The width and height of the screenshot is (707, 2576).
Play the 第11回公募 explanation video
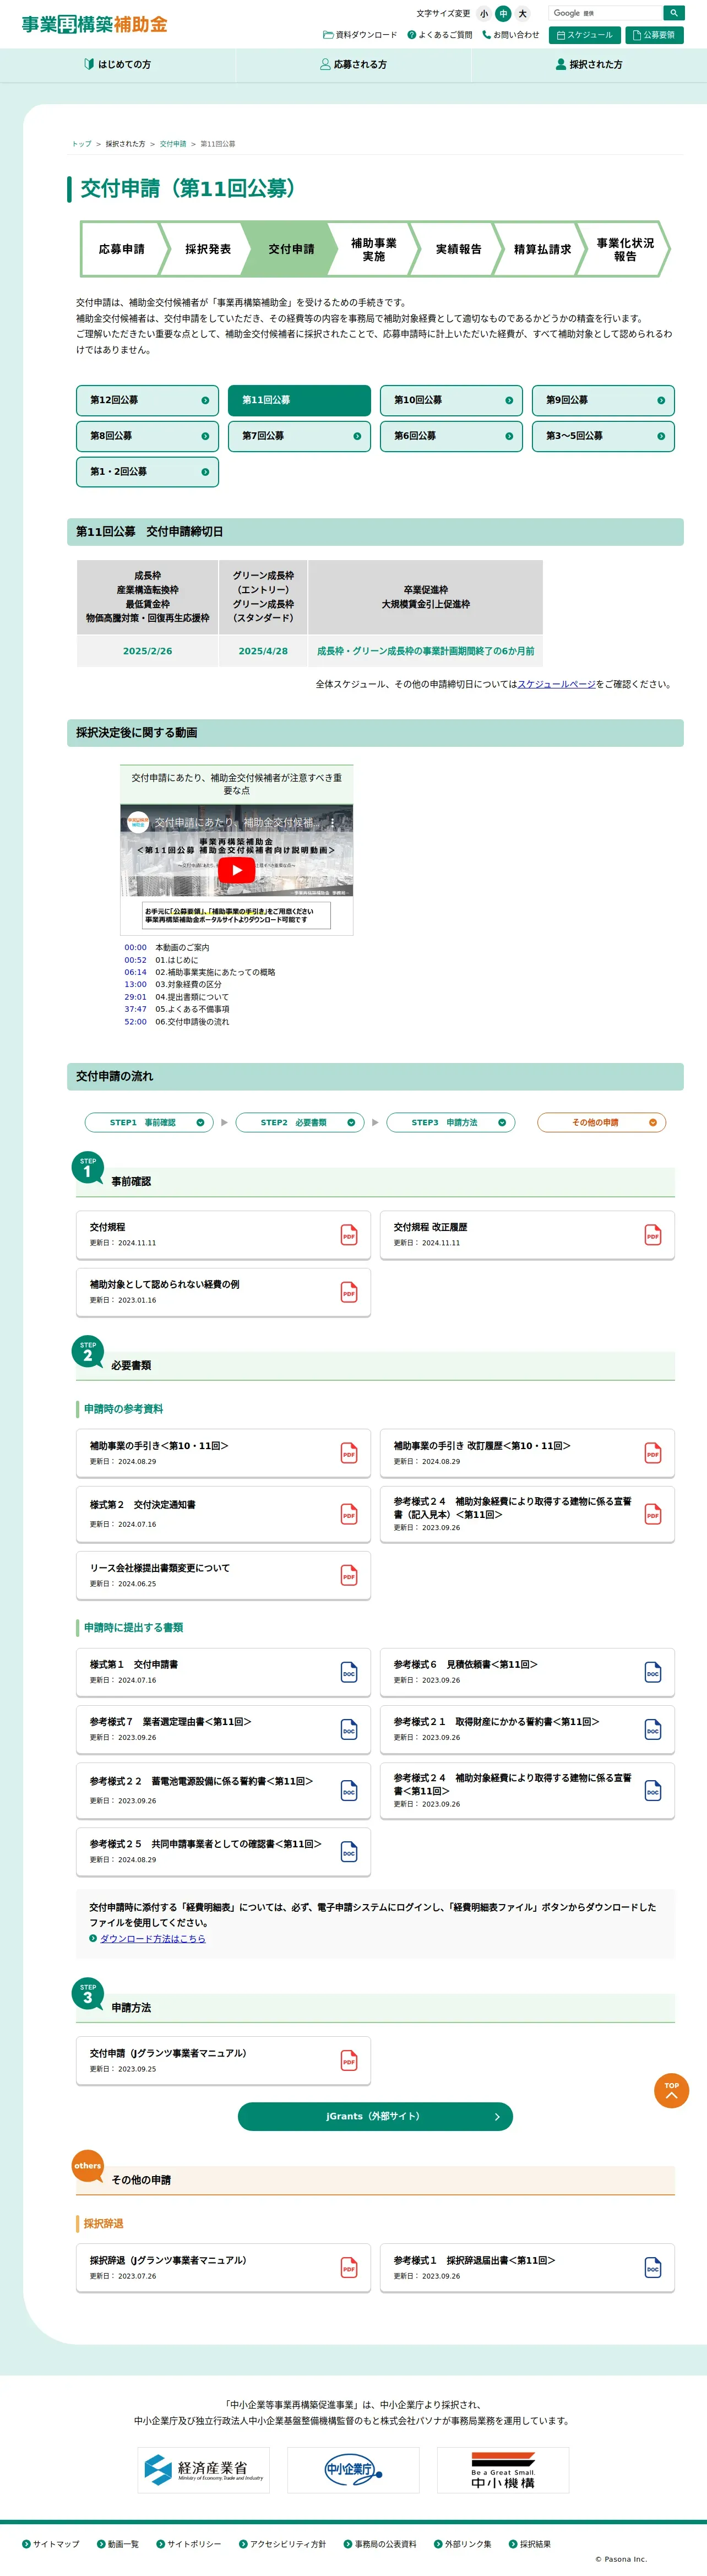[x=237, y=869]
